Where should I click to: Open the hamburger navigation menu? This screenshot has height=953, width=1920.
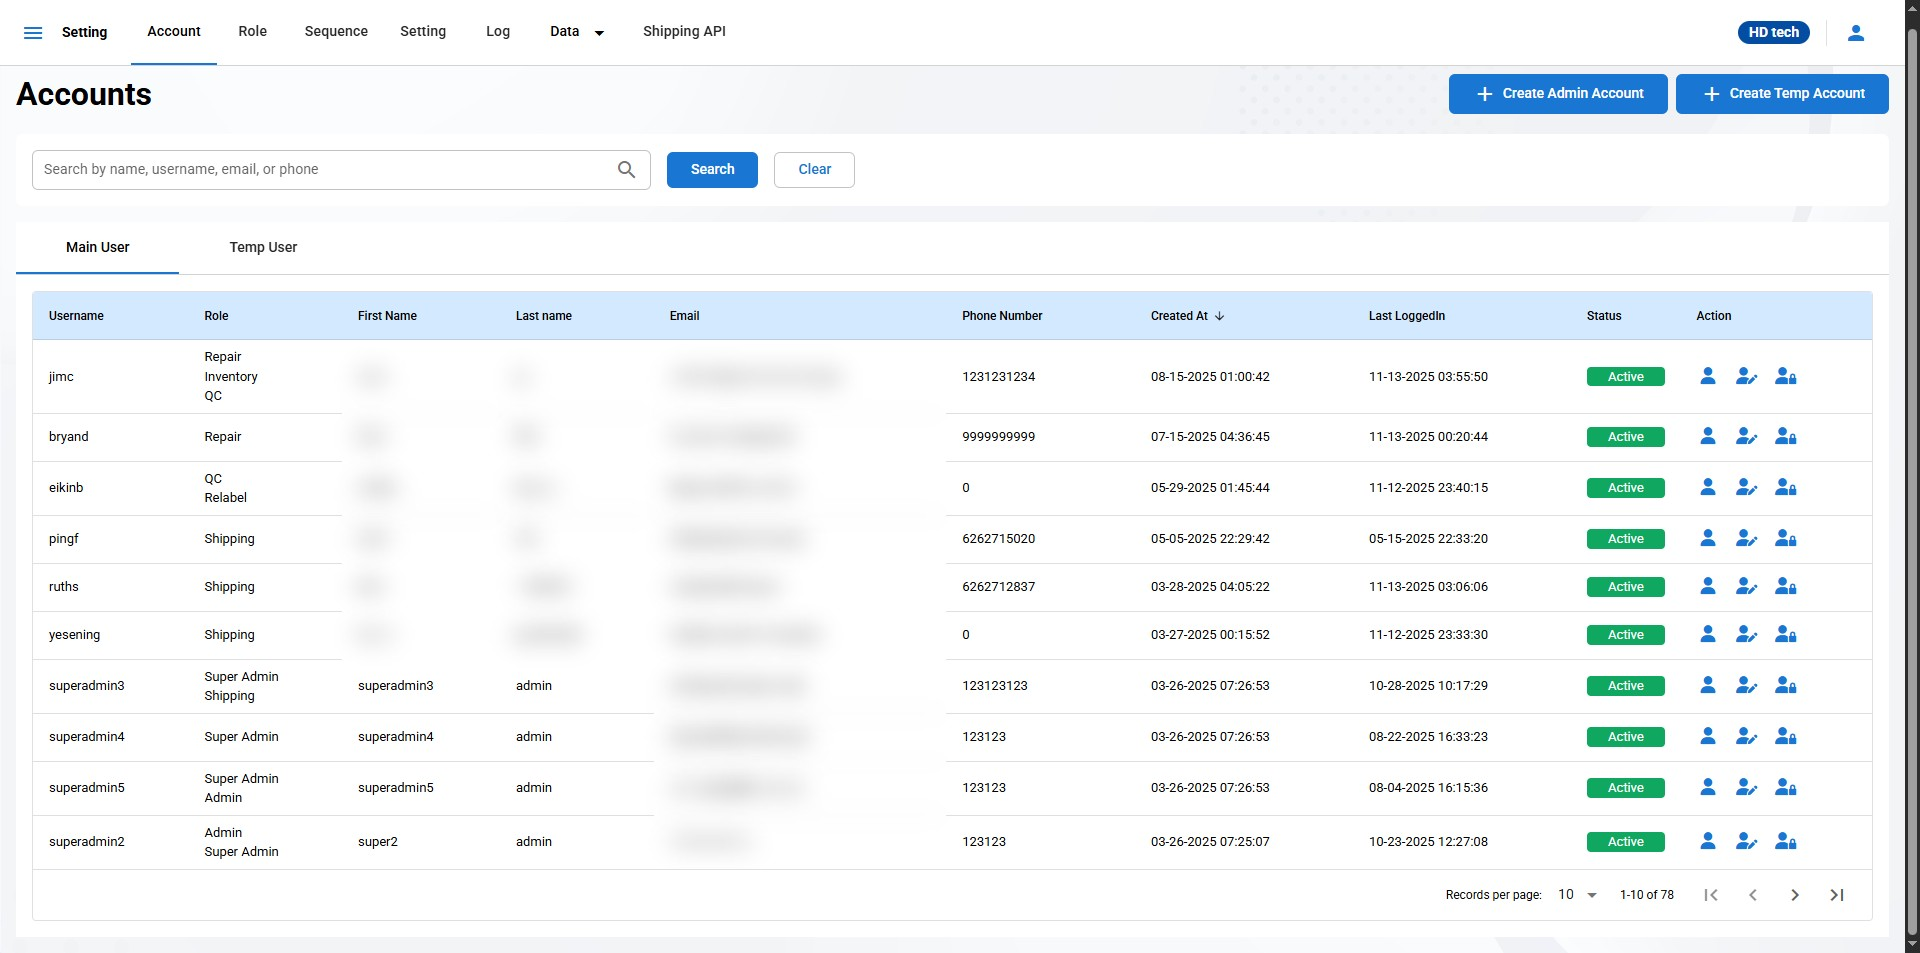(33, 33)
